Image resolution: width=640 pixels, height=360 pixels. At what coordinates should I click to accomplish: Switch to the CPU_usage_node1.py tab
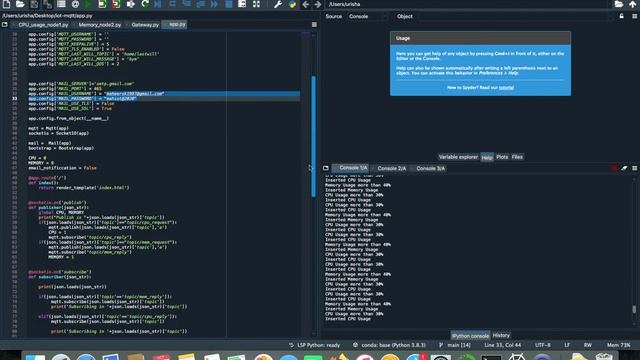pos(43,24)
